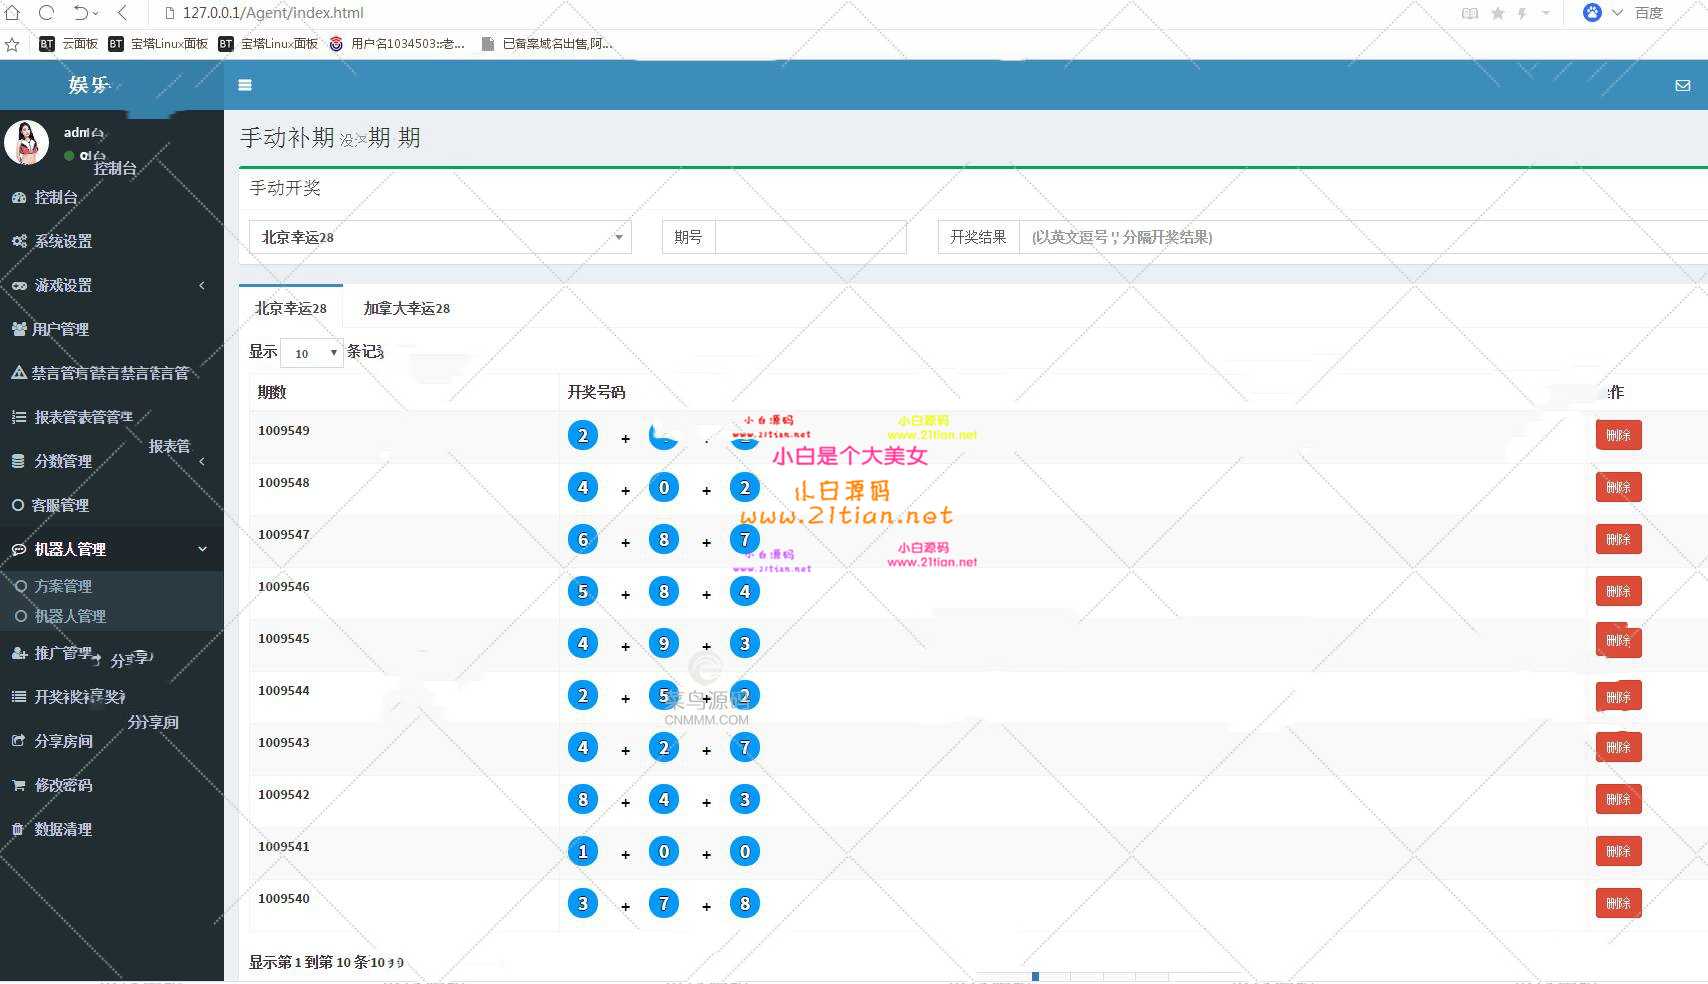The width and height of the screenshot is (1708, 984).
Task: Click the 期号 input field
Action: [x=810, y=237]
